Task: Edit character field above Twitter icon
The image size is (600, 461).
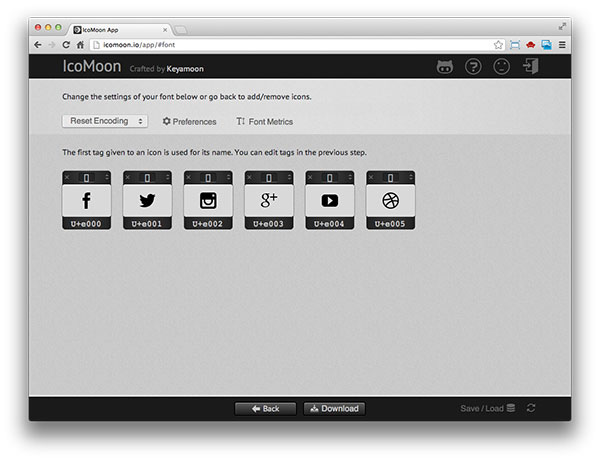Action: (x=147, y=178)
